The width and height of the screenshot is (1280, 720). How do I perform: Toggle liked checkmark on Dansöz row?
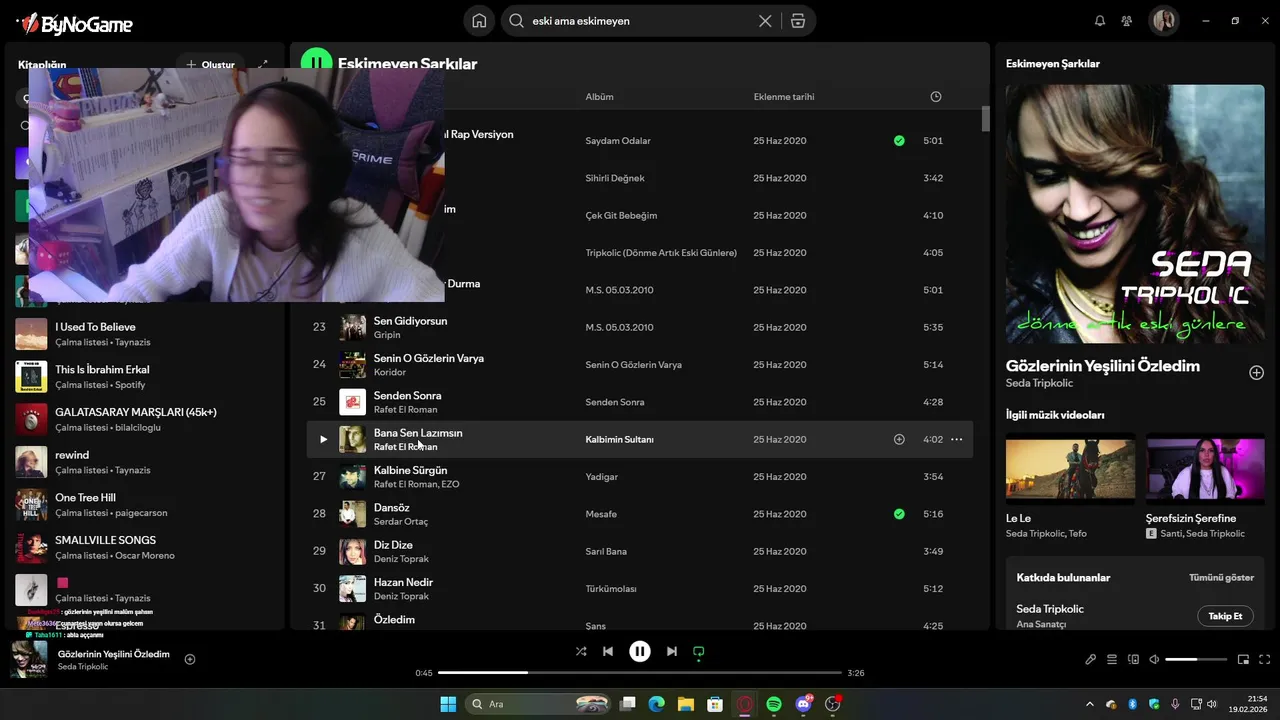click(899, 514)
